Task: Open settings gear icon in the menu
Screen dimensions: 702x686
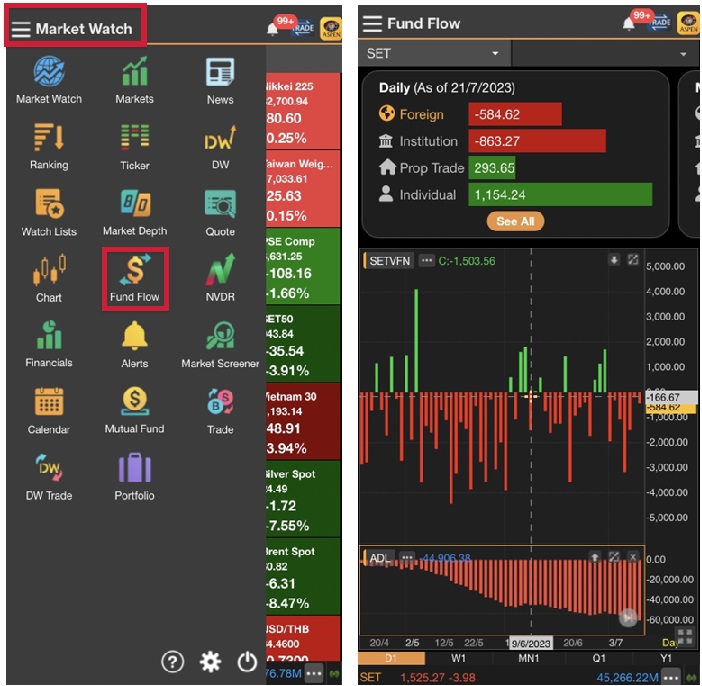Action: (x=210, y=662)
